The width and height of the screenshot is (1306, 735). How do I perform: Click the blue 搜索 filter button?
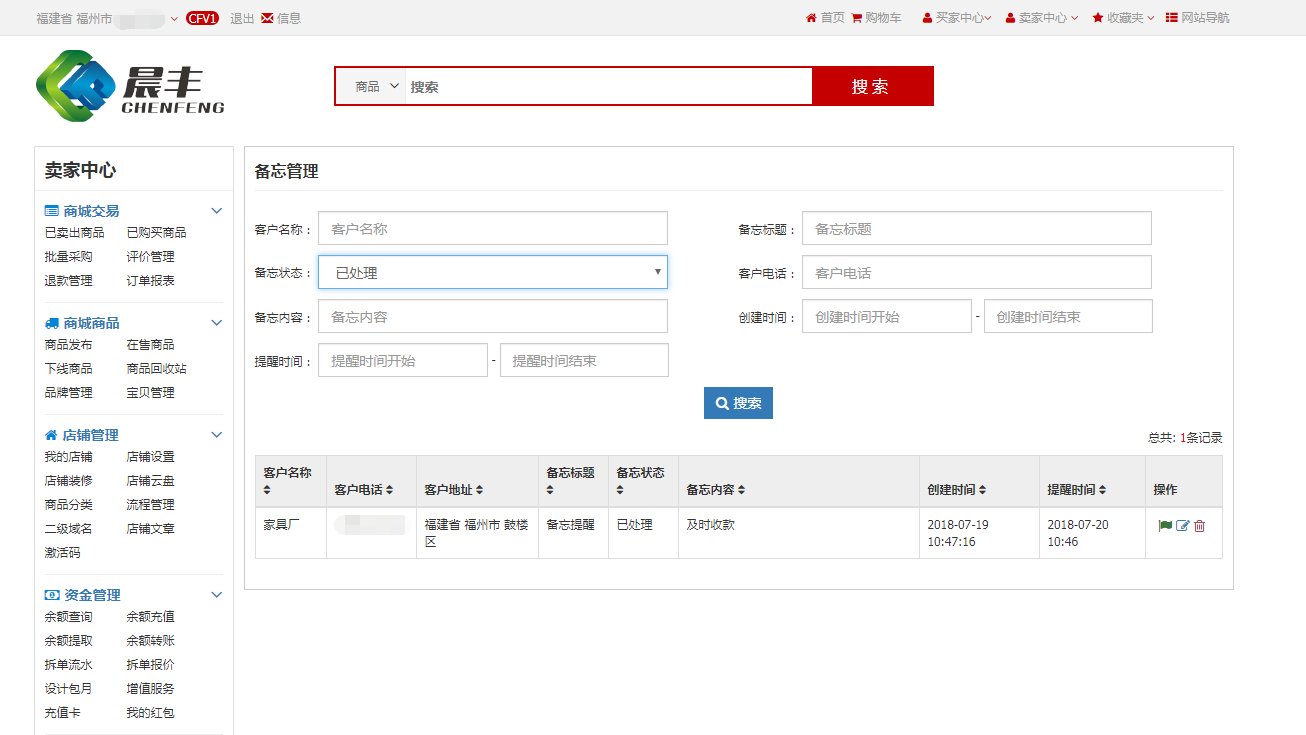(x=738, y=403)
